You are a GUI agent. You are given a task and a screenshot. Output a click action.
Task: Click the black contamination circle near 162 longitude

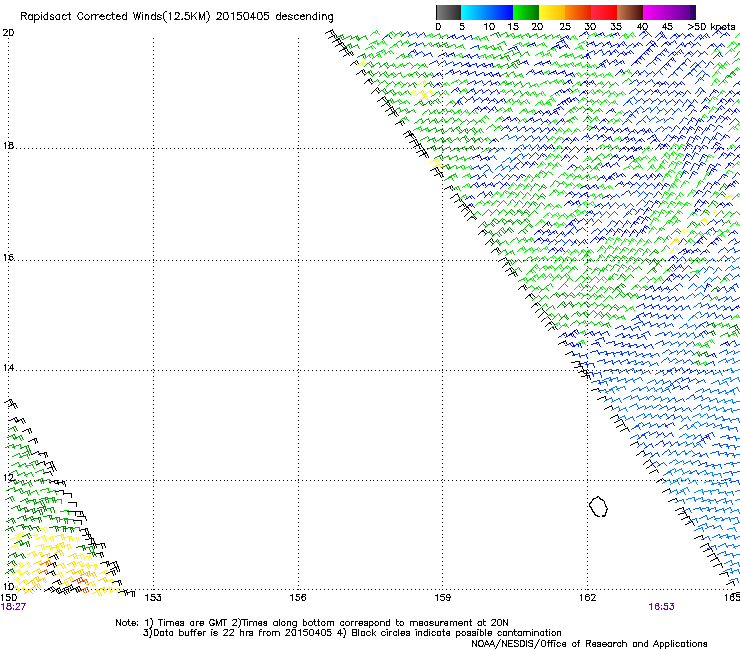[598, 506]
